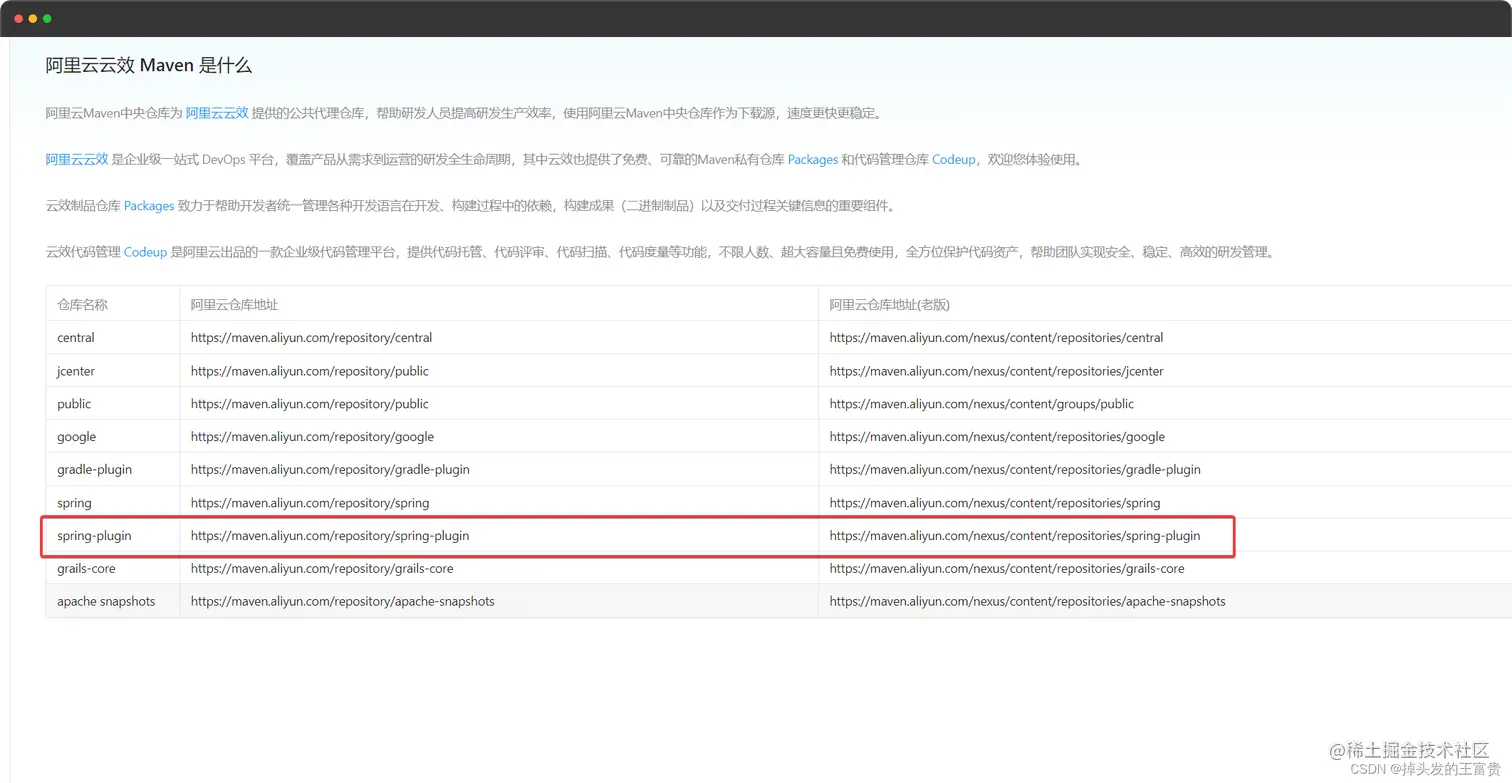This screenshot has width=1512, height=783.
Task: Click the new repository URL in the public row
Action: 310,404
